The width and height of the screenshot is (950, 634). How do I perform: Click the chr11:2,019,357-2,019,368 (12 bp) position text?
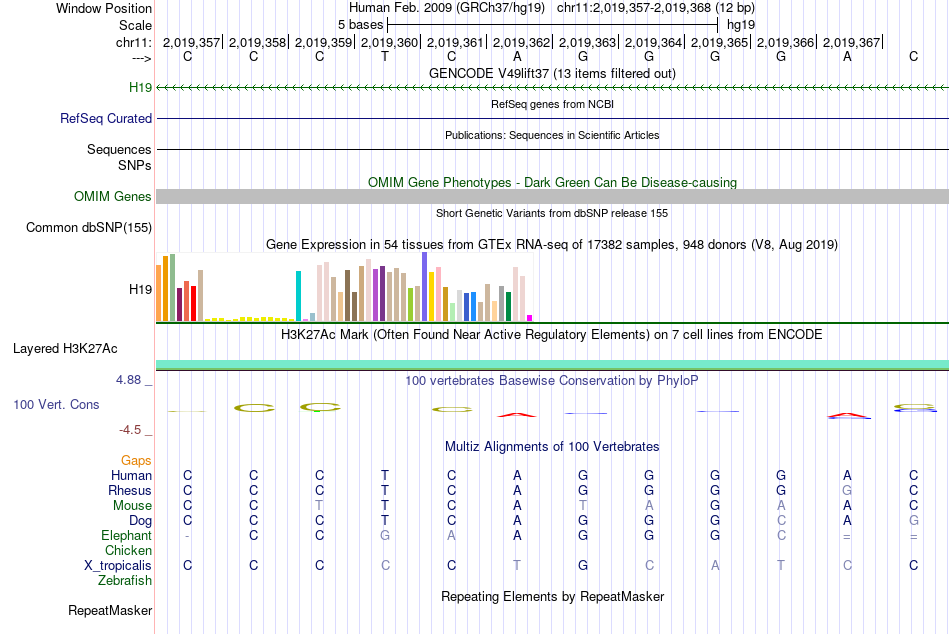pos(656,8)
